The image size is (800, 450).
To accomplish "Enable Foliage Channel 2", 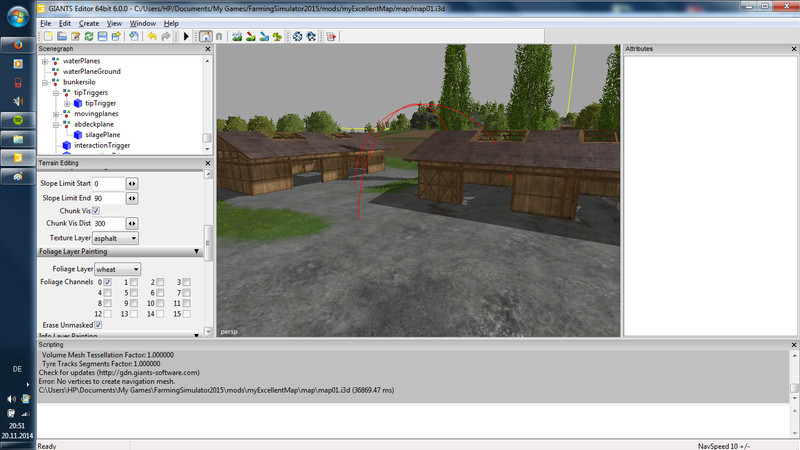I will (x=160, y=282).
